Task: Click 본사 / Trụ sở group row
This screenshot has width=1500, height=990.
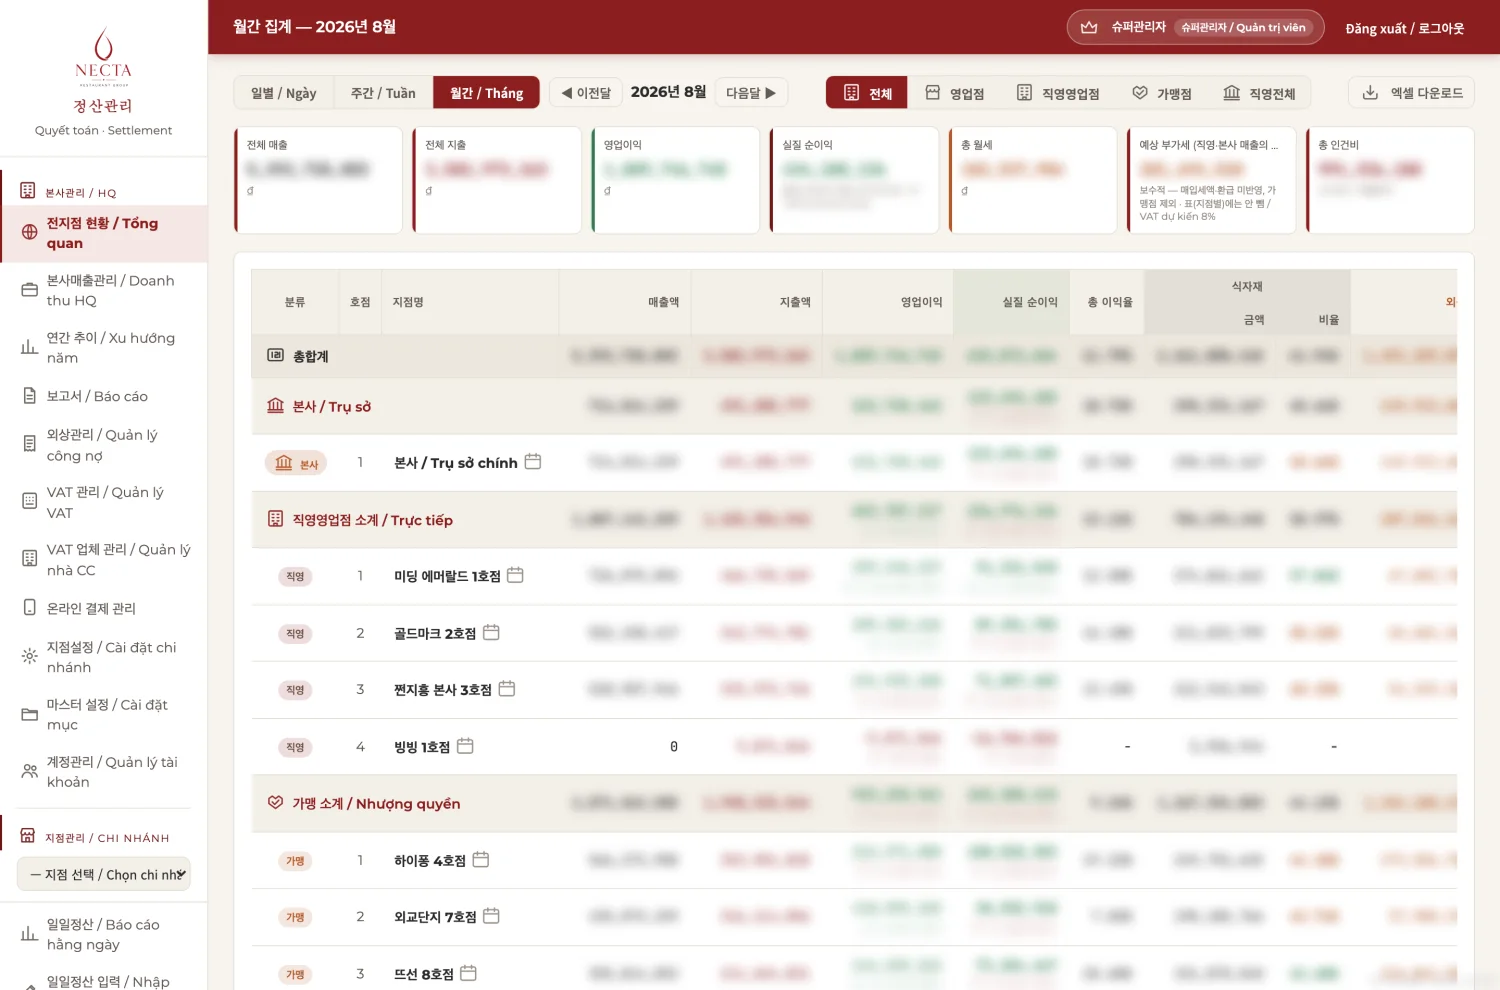Action: pyautogui.click(x=854, y=406)
